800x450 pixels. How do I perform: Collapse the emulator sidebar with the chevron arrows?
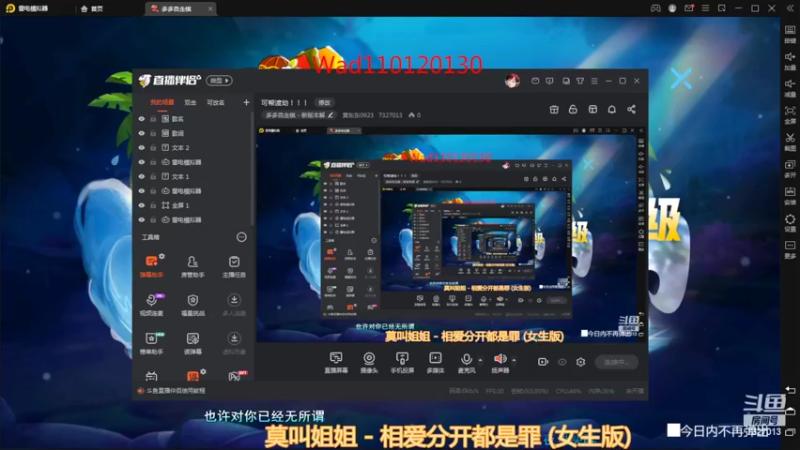click(x=790, y=8)
